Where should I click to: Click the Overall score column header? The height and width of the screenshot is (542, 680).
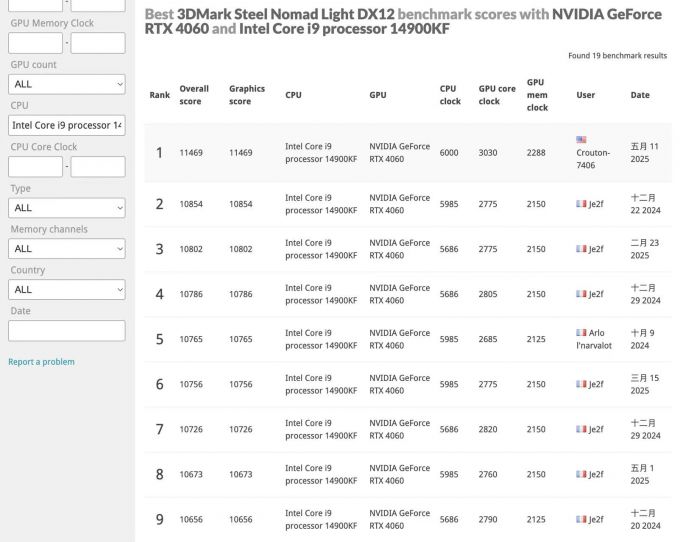(194, 95)
